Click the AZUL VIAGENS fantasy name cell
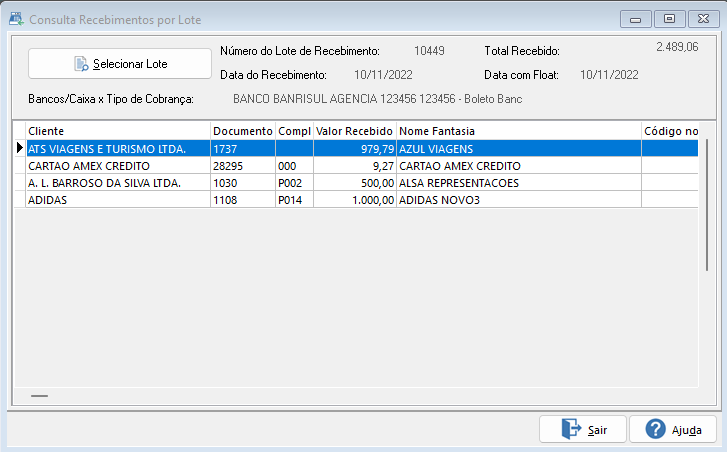The image size is (727, 452). coord(519,149)
